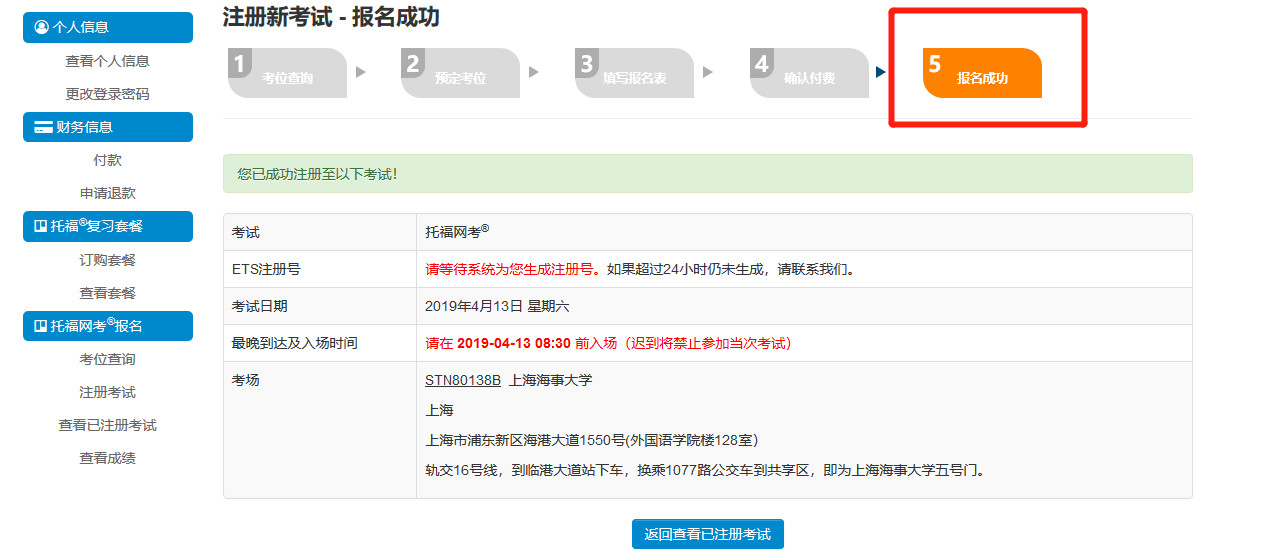
Task: Click the 托福网考报名 section header
Action: 108,326
